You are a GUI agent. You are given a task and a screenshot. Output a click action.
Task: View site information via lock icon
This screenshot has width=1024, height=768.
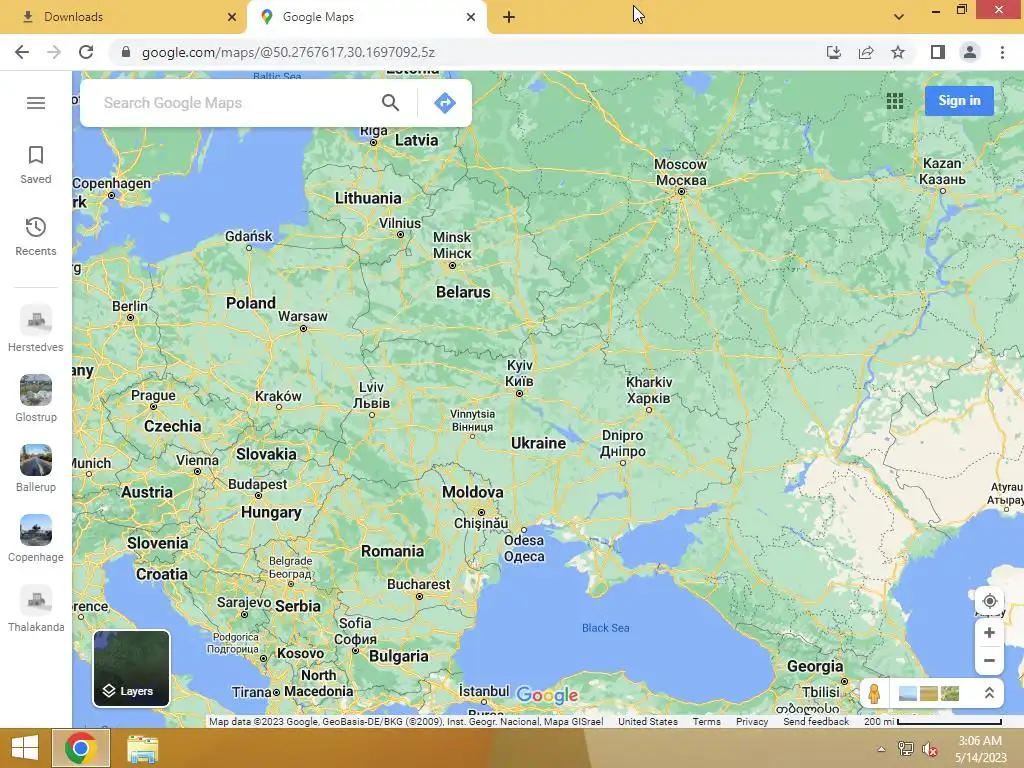pyautogui.click(x=126, y=52)
